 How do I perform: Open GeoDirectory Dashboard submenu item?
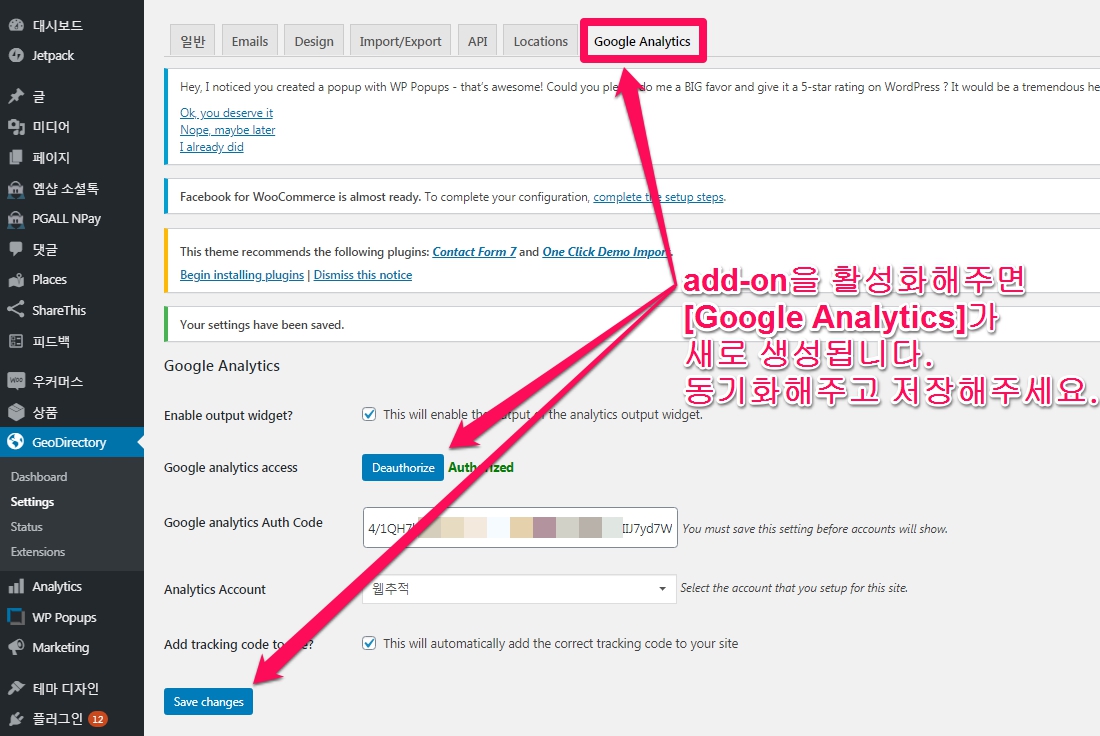[x=39, y=476]
